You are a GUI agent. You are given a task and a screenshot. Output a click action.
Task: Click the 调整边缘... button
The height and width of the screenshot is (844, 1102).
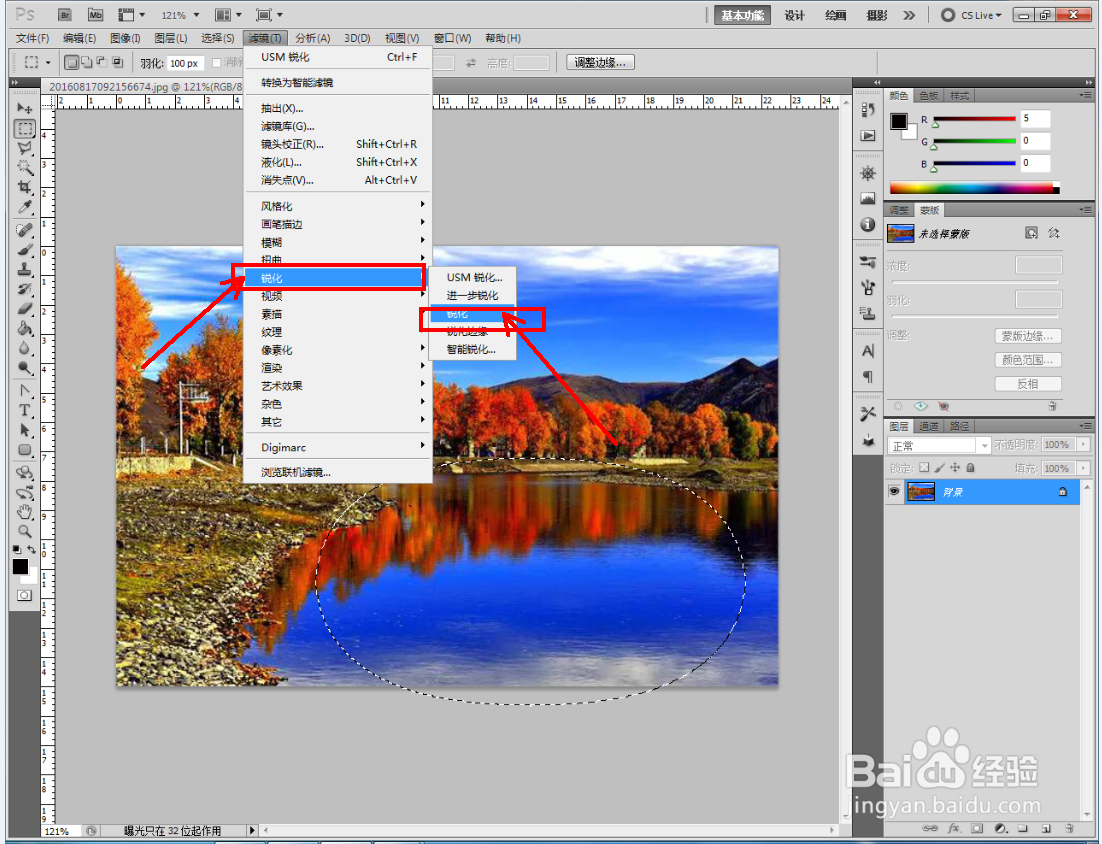click(600, 63)
